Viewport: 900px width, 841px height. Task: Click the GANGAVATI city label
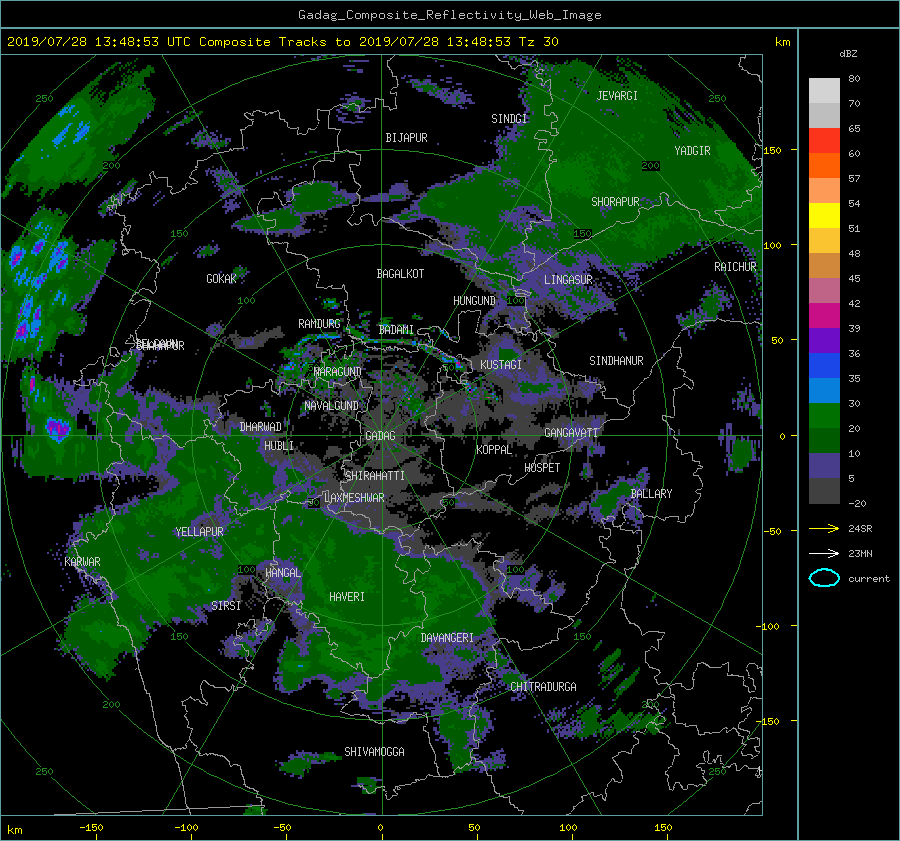point(571,433)
